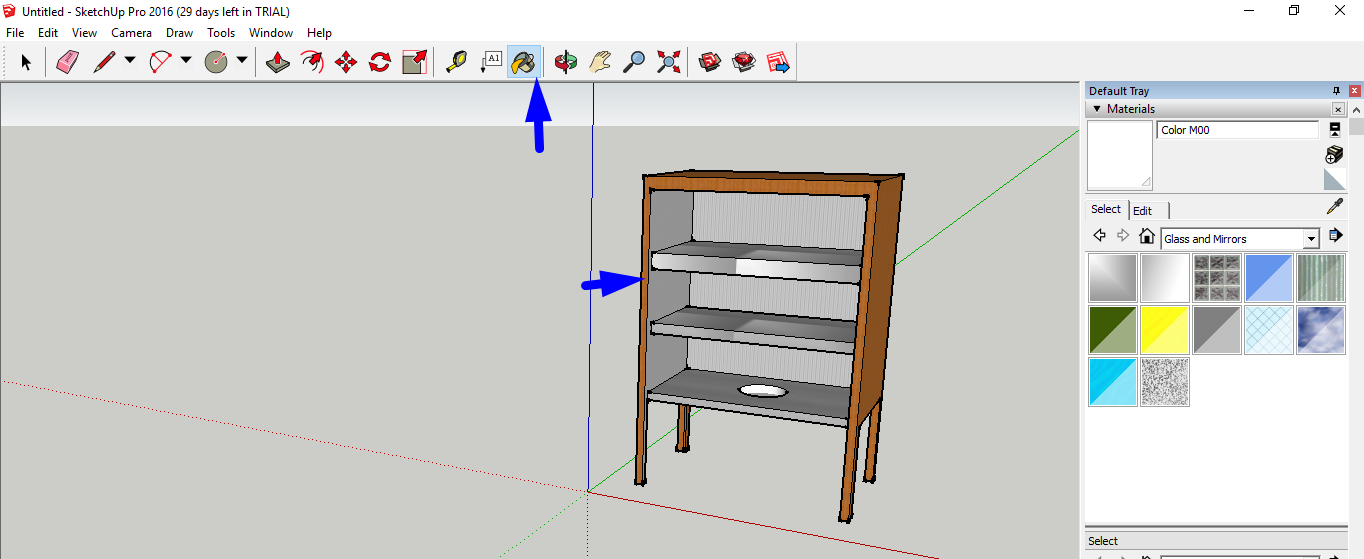This screenshot has height=559, width=1364.
Task: Open the In Model home icon
Action: click(x=1147, y=237)
